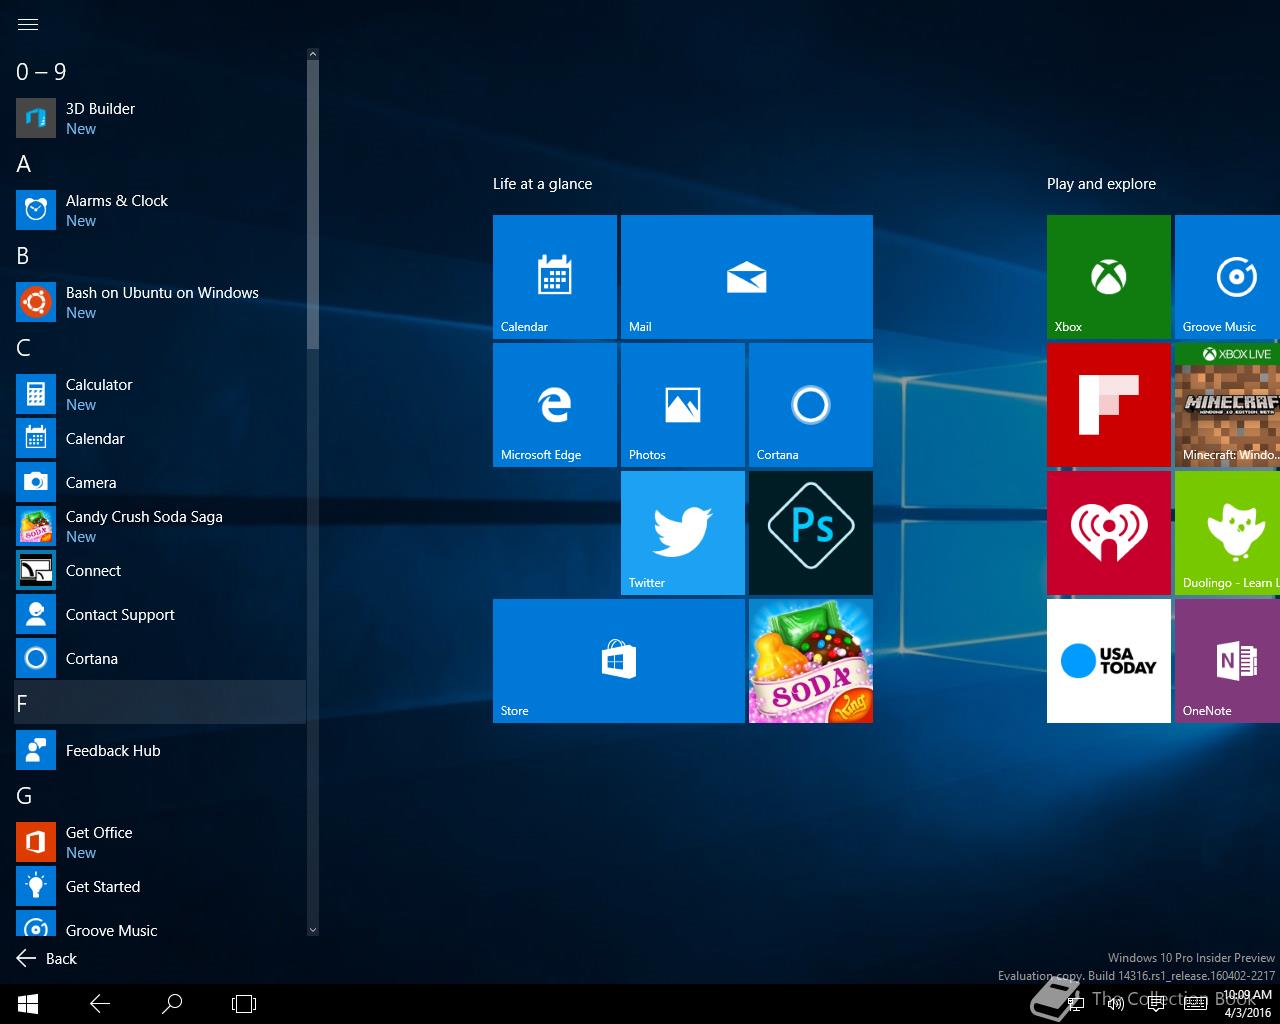Open Cortana from the app list
Viewport: 1280px width, 1024px height.
[x=160, y=658]
